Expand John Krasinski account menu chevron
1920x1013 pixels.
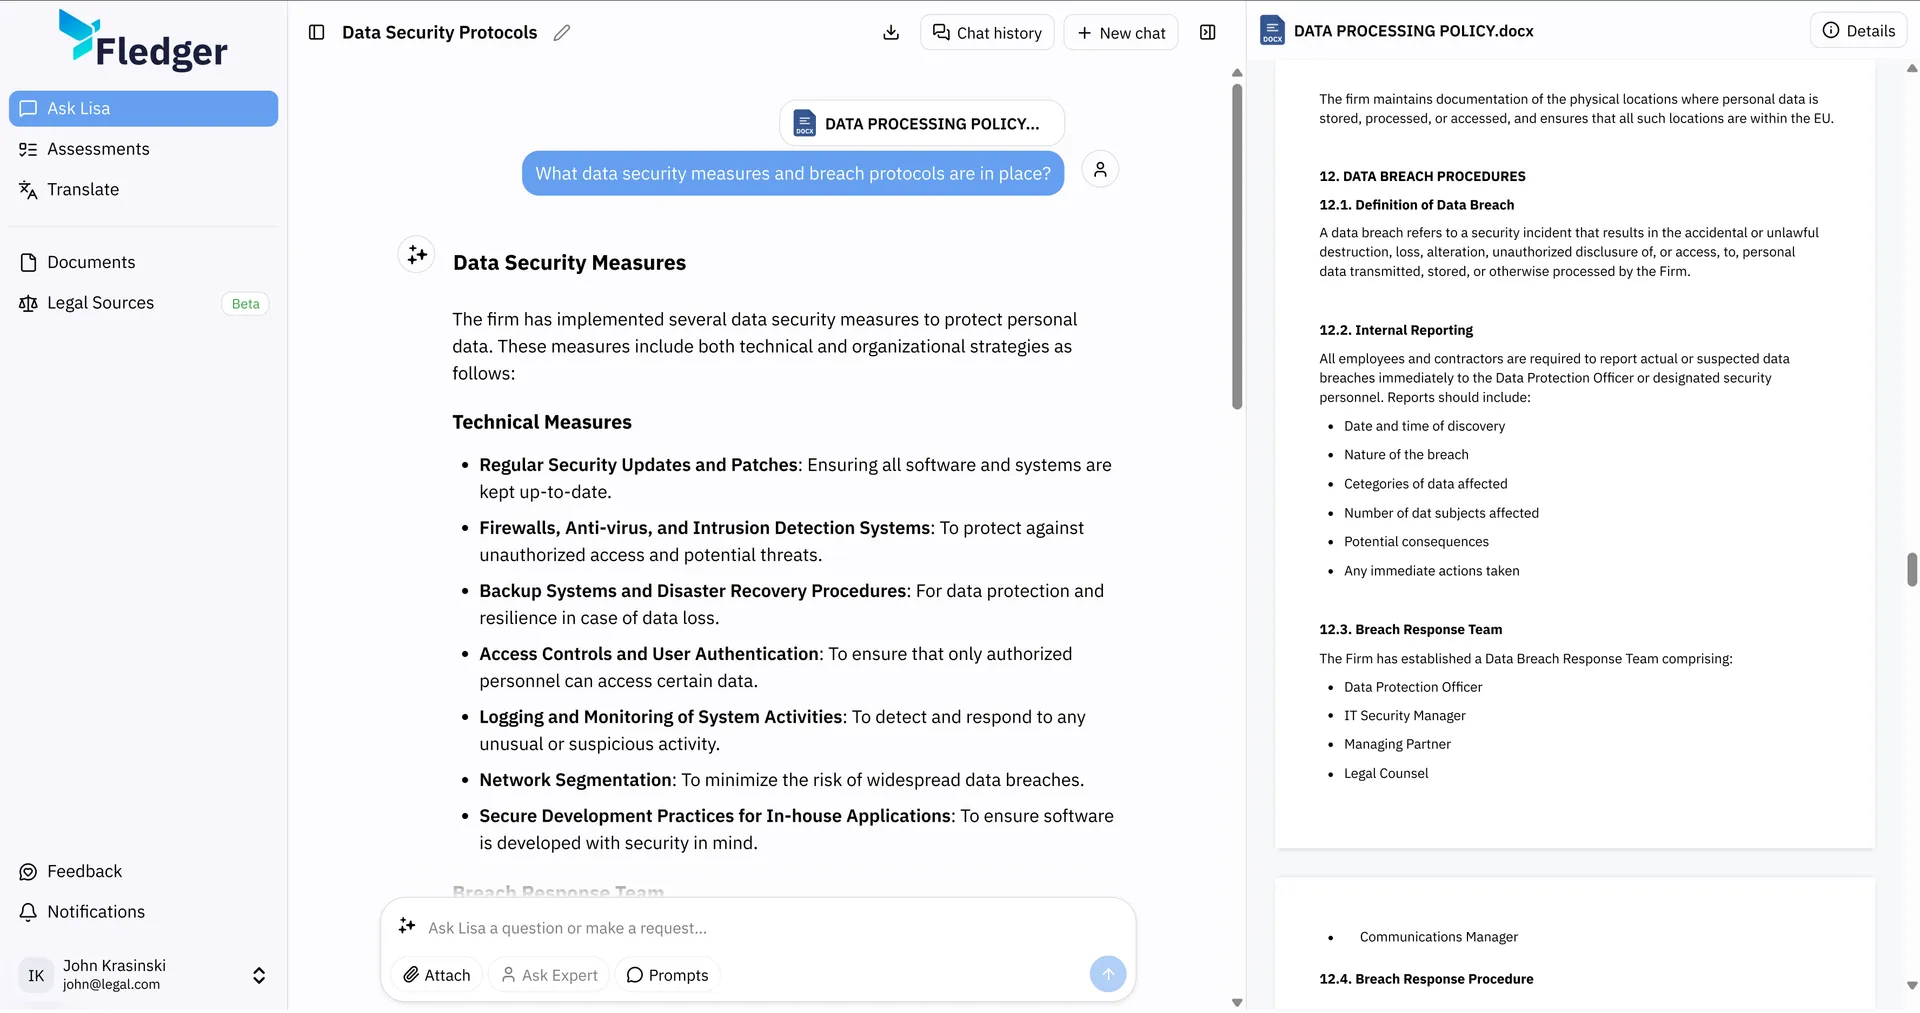[x=259, y=975]
